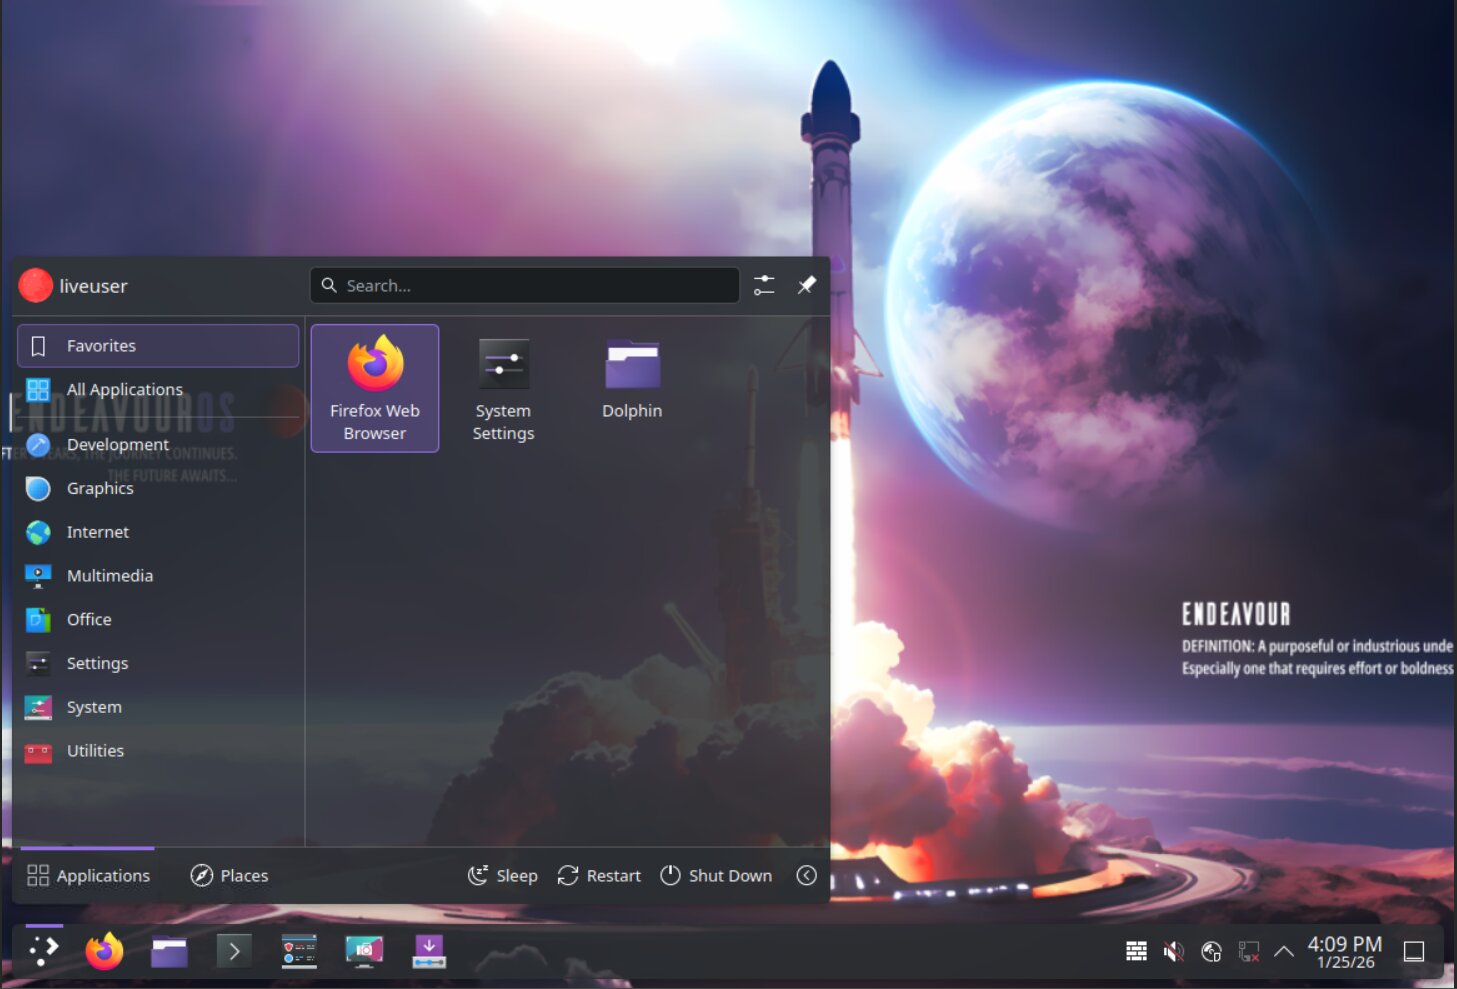This screenshot has height=989, width=1457.
Task: Open Dolphin from the Favorites grid
Action: click(632, 388)
